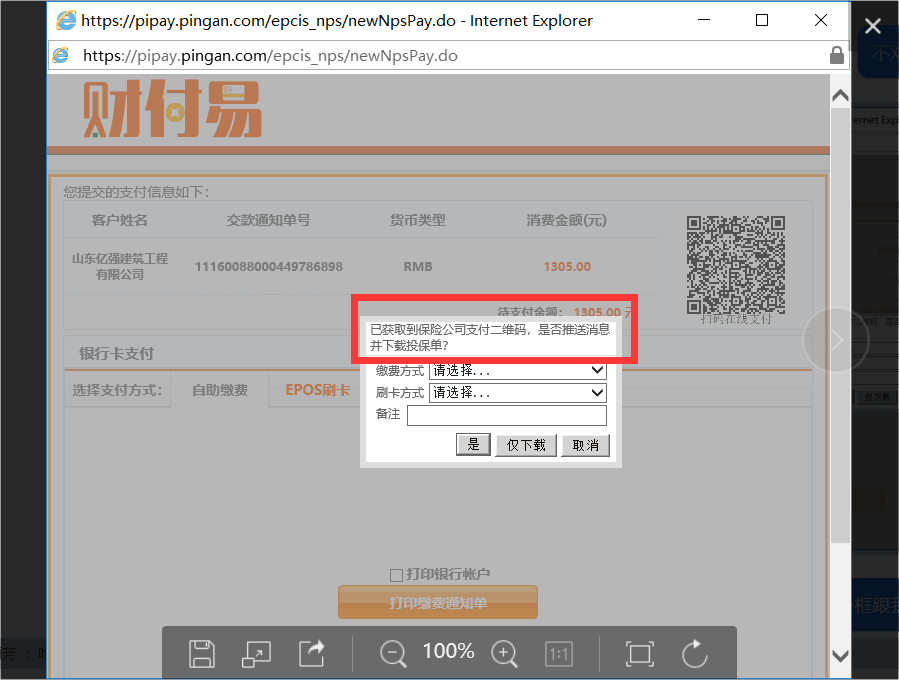Click the share/forward arrow icon
The height and width of the screenshot is (680, 899).
pos(311,653)
